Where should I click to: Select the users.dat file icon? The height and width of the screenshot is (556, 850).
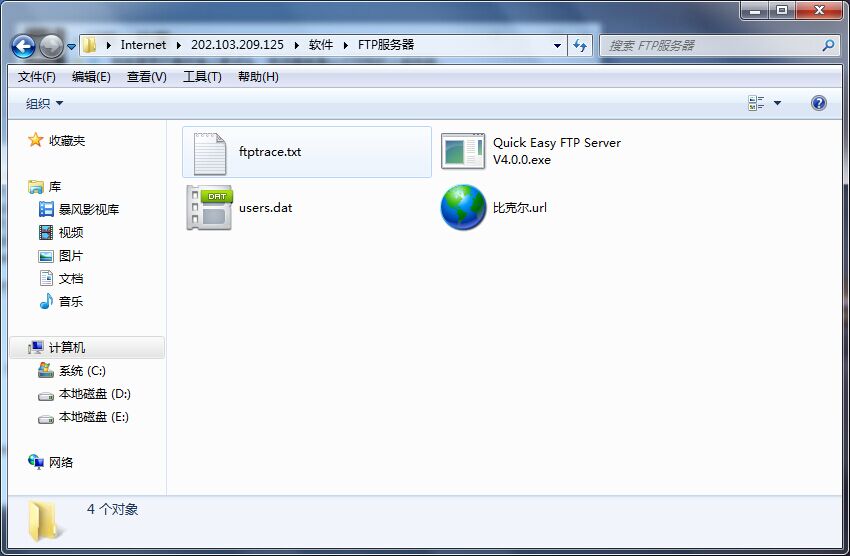tap(209, 208)
